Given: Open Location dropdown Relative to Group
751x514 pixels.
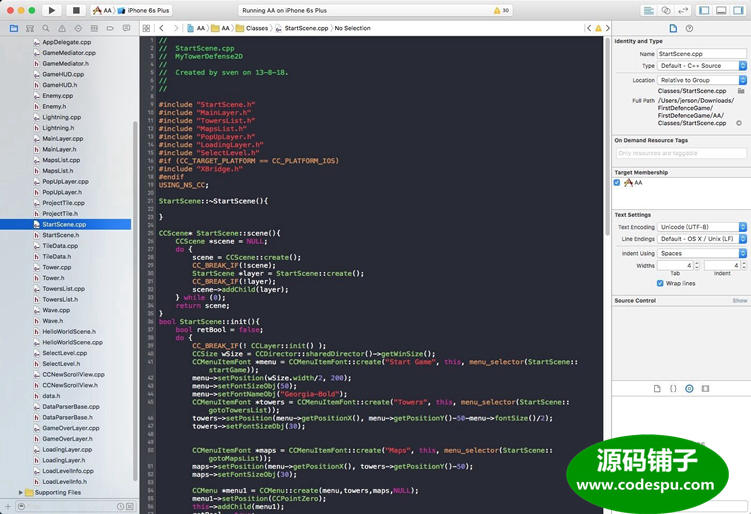Looking at the screenshot, I should click(702, 80).
